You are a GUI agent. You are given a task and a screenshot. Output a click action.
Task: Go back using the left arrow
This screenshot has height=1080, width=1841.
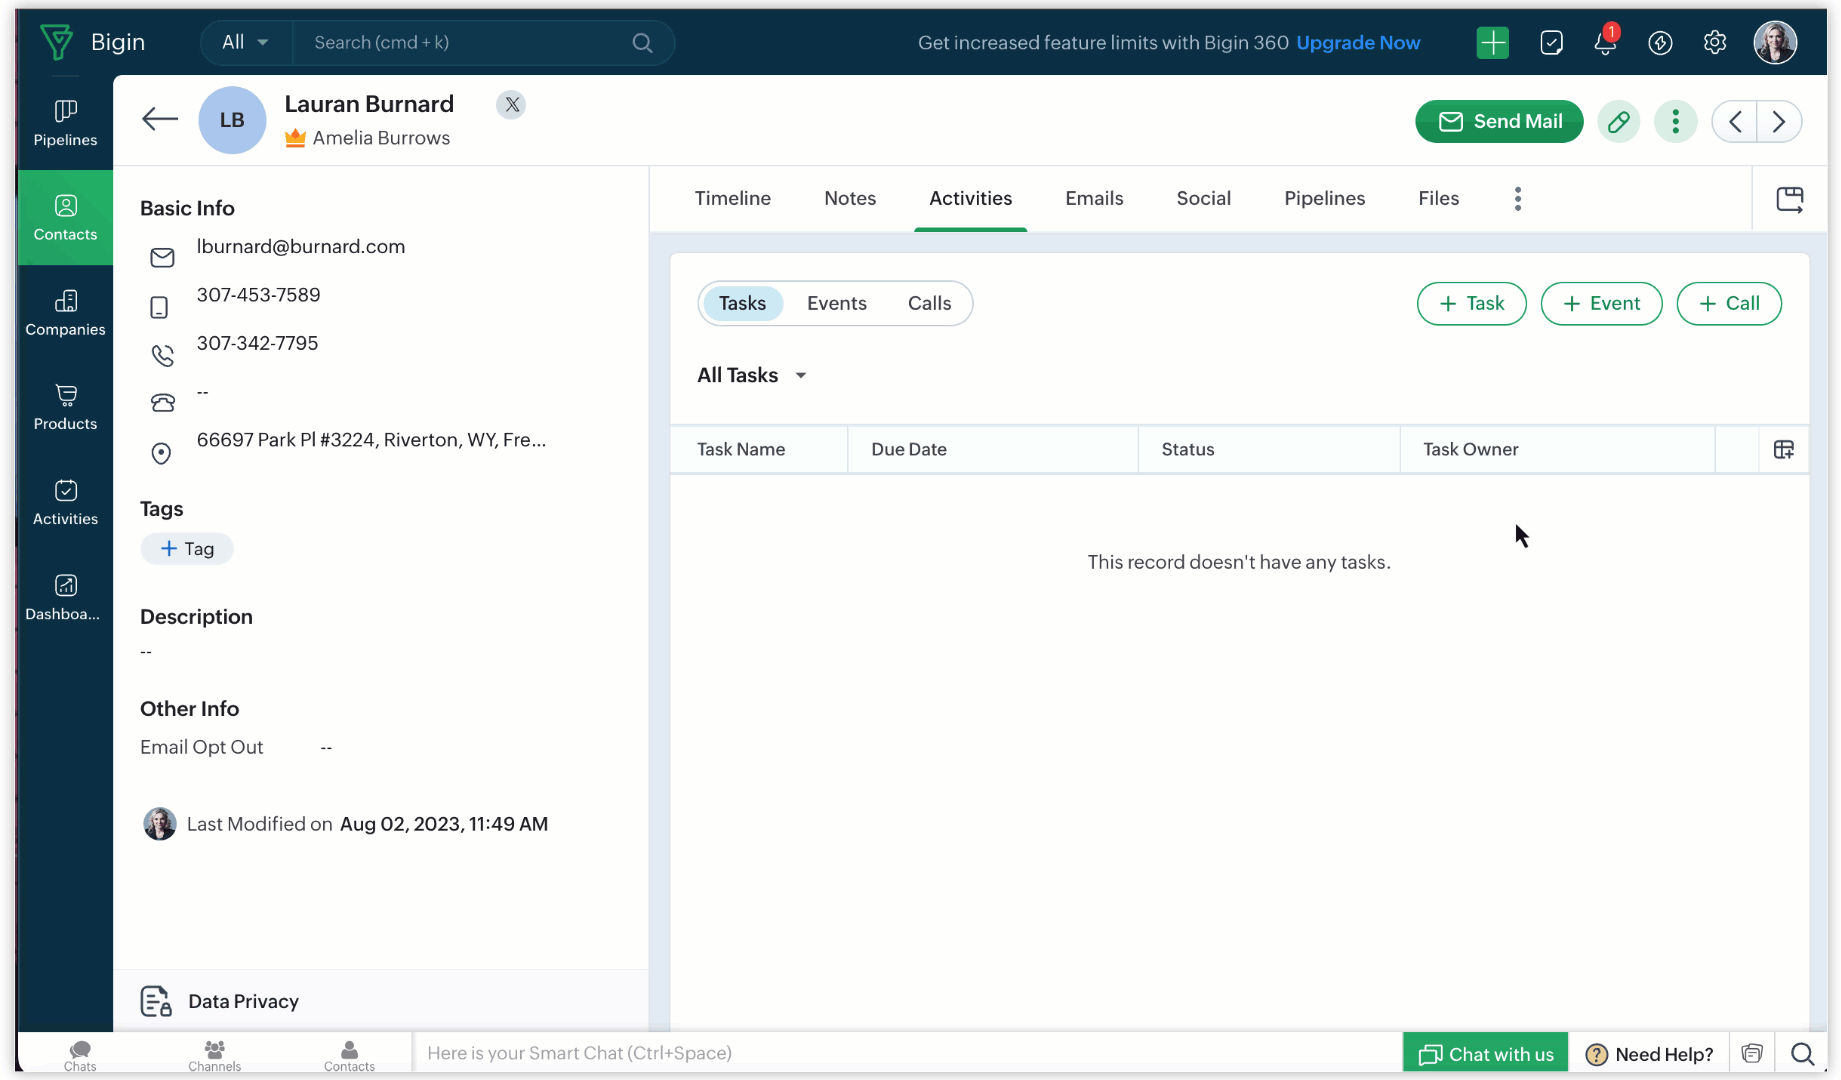click(x=159, y=120)
